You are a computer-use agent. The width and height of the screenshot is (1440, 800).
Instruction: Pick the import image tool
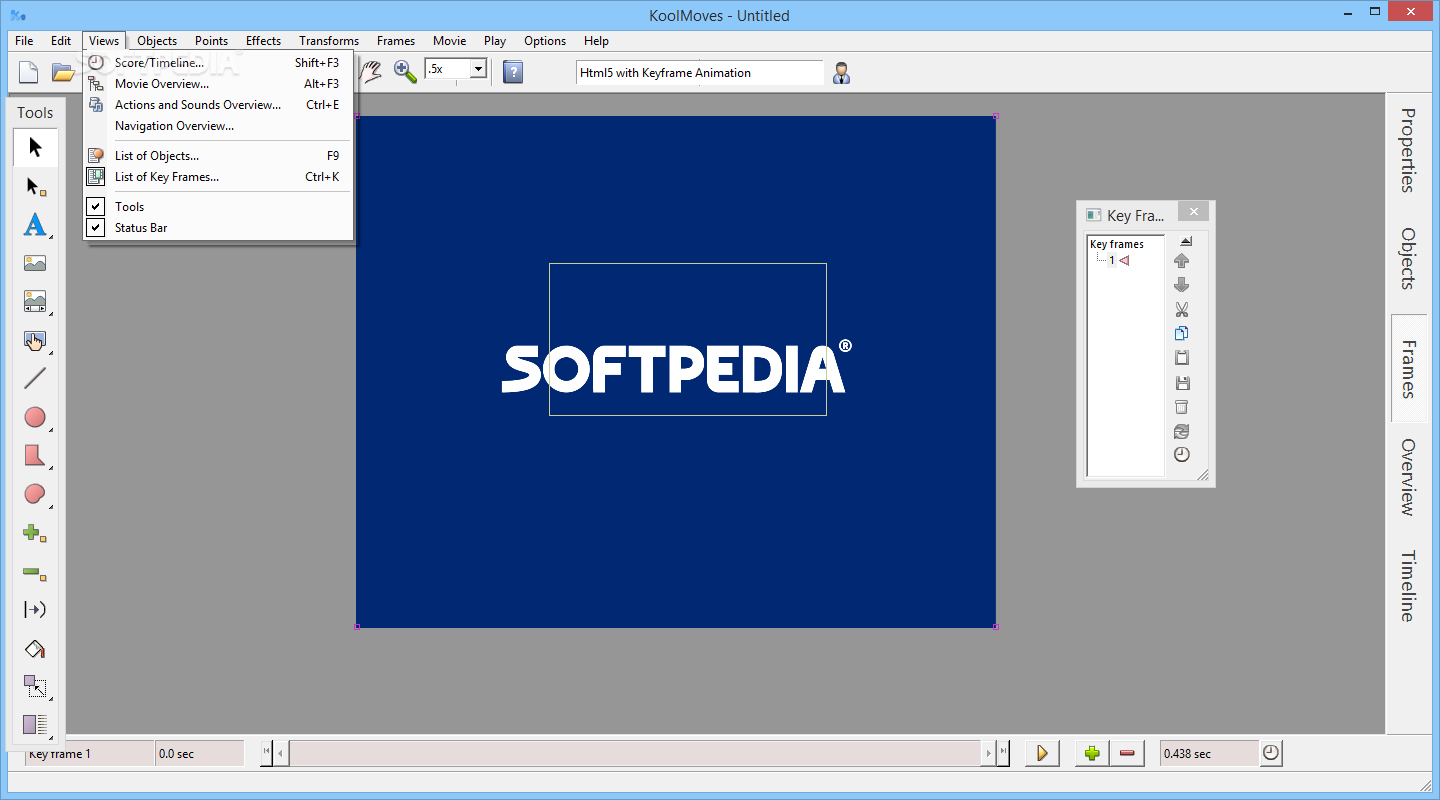coord(35,264)
